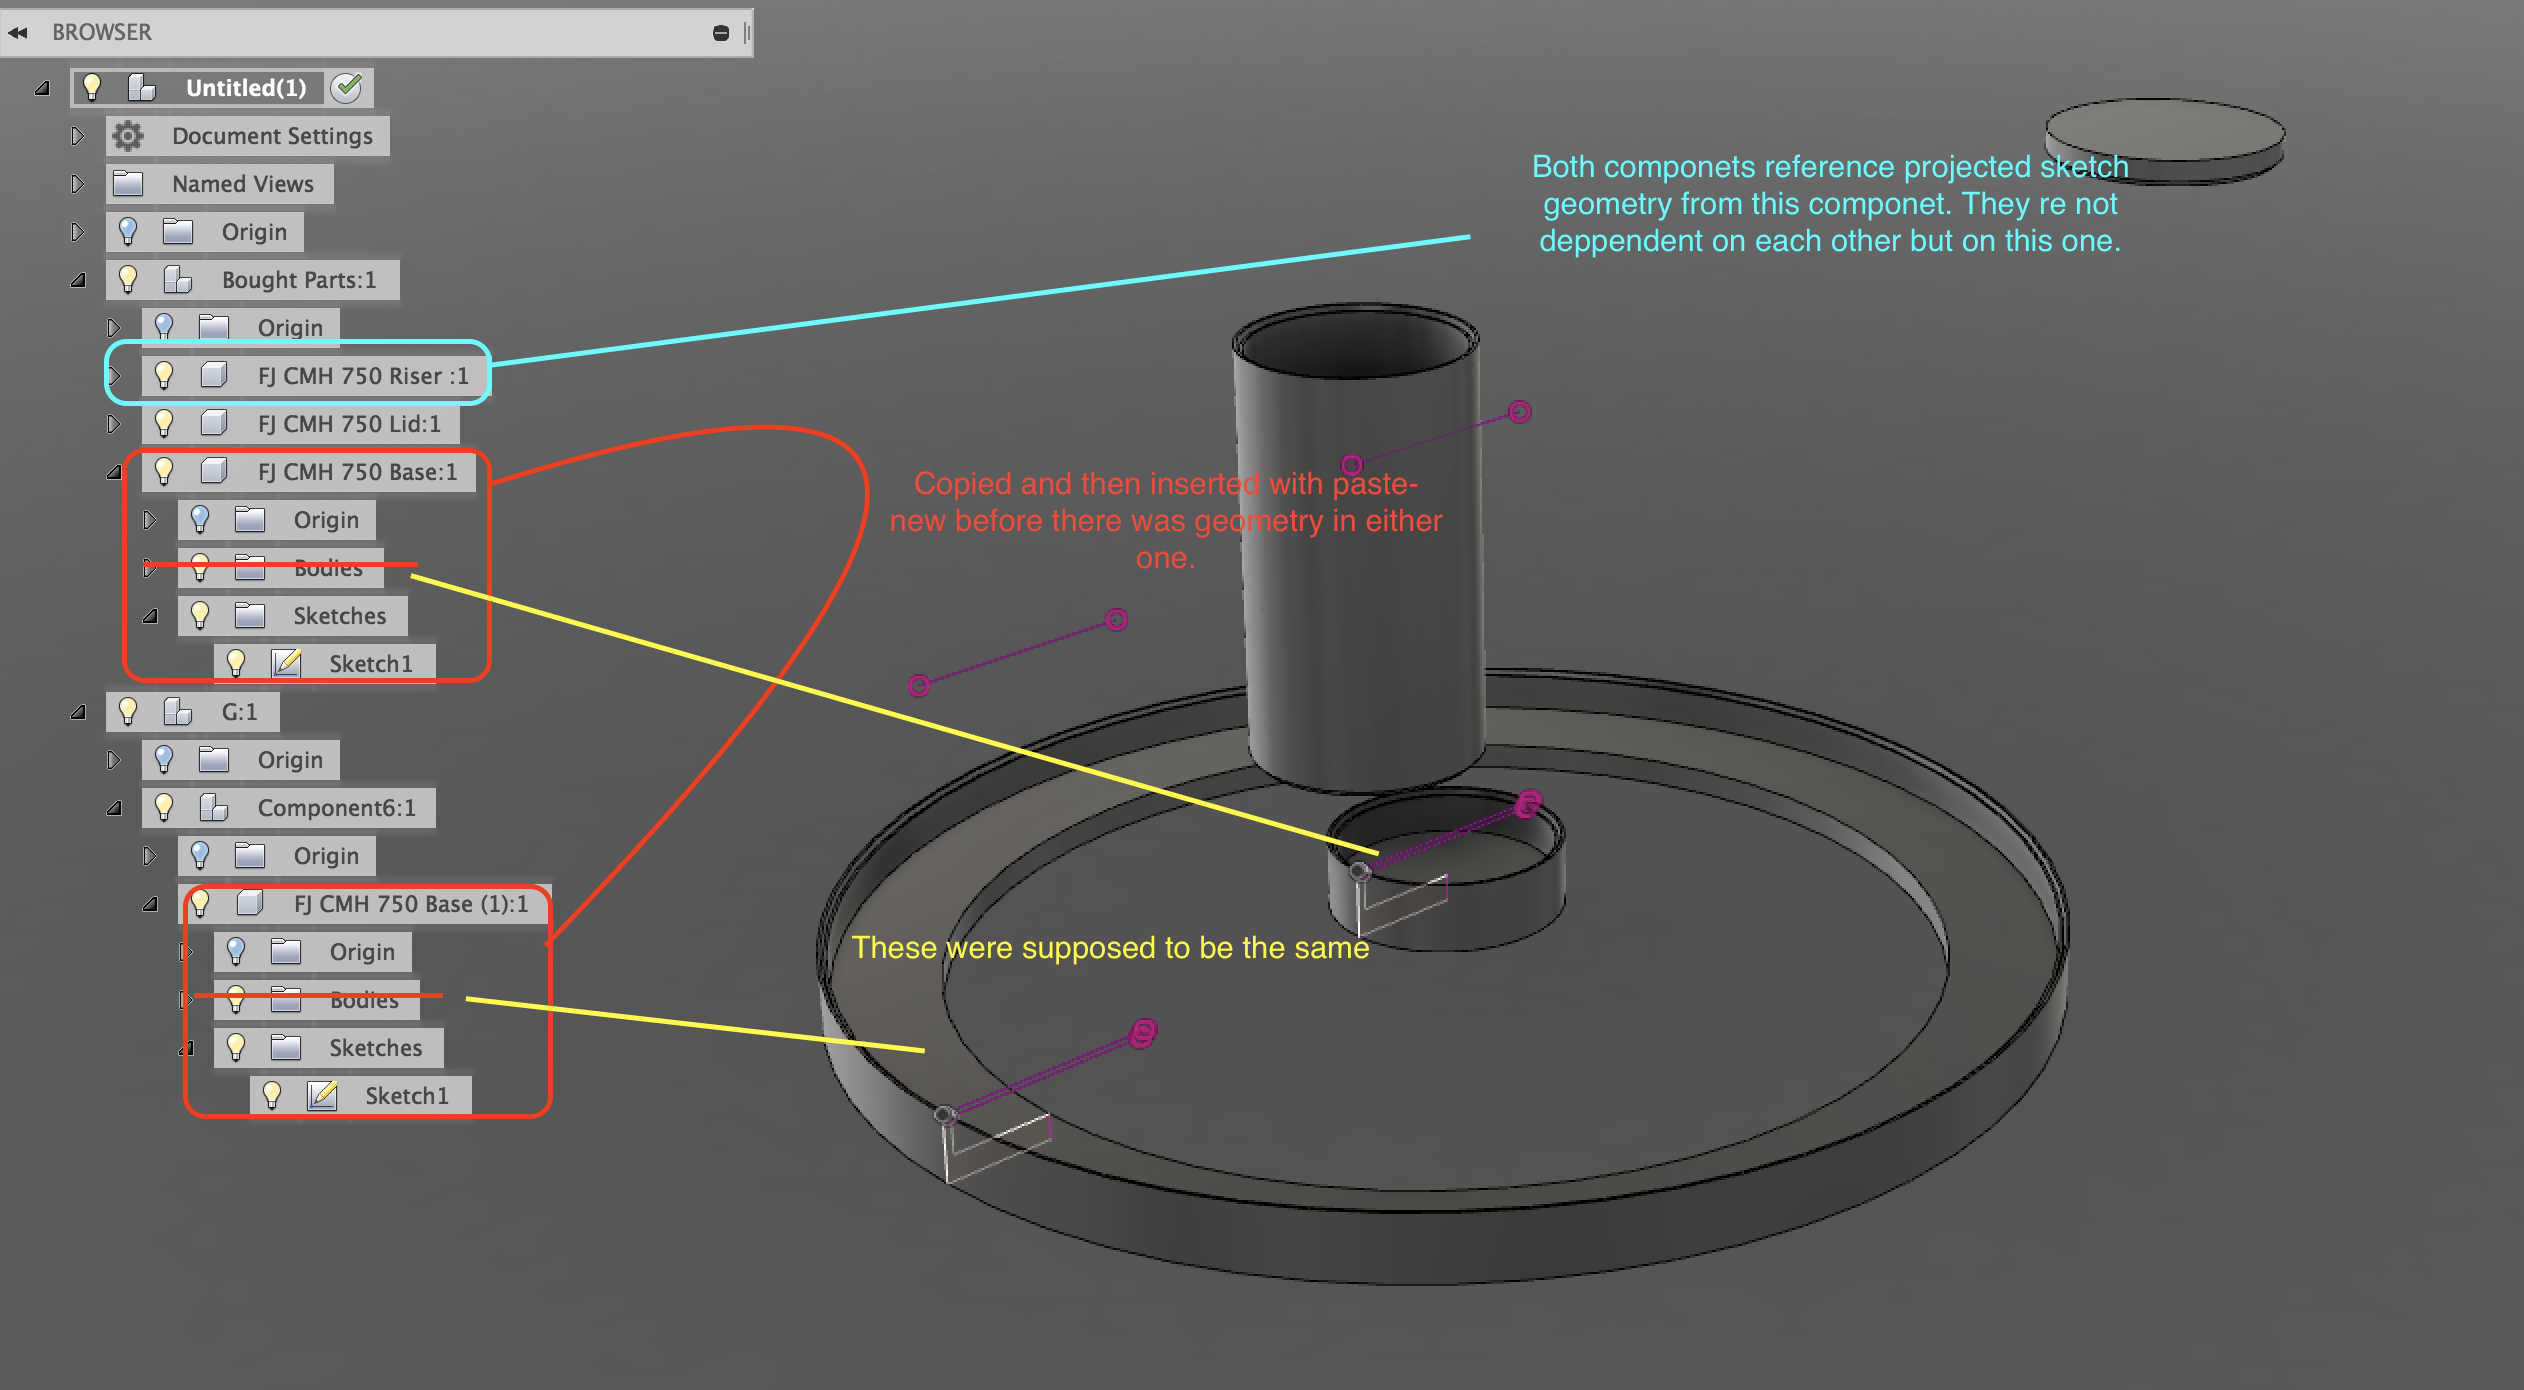Click the activate radio check beside Untitled(1)
Image resolution: width=2524 pixels, height=1390 pixels.
click(x=347, y=88)
